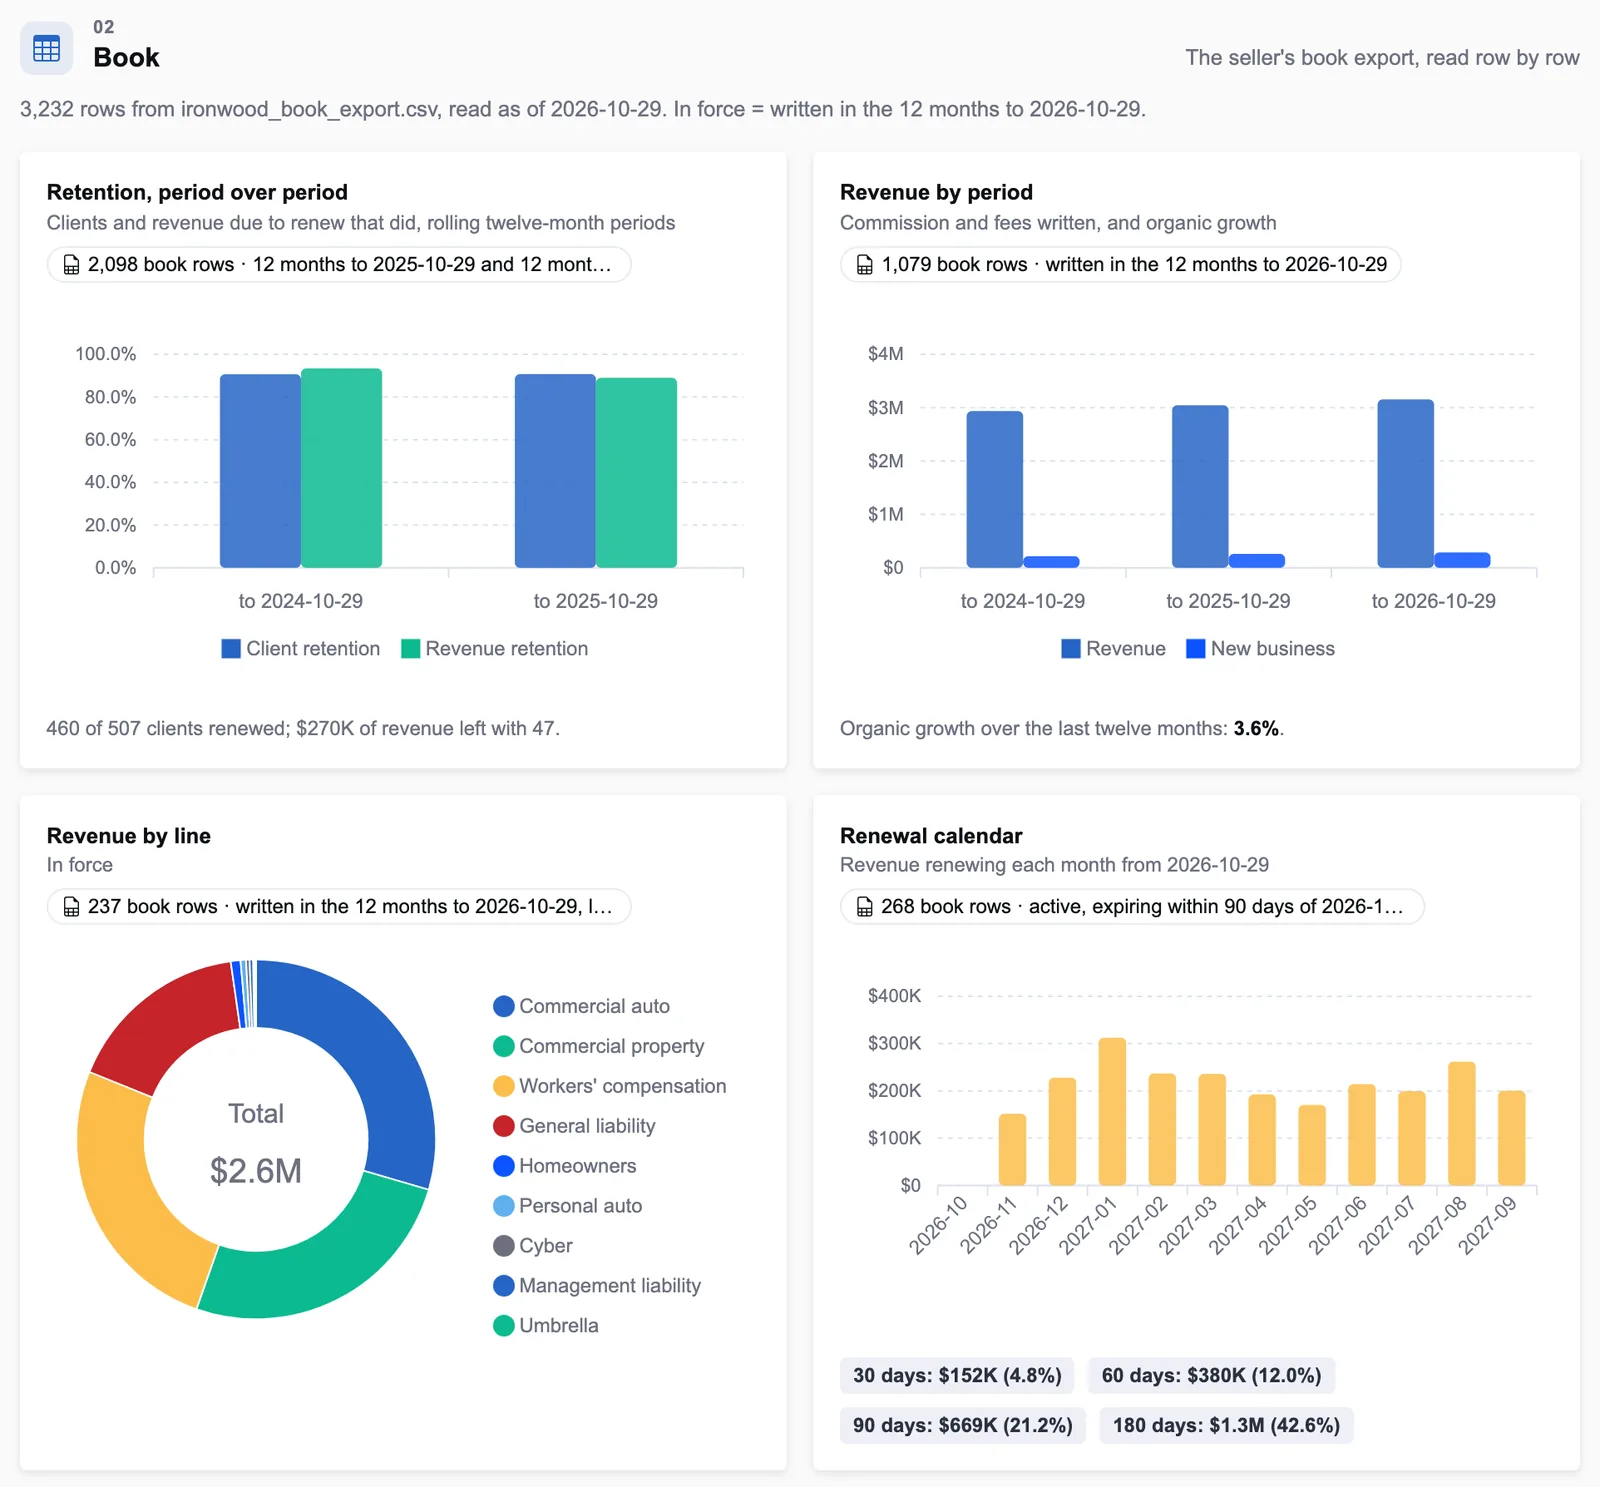1600x1487 pixels.
Task: Toggle the New business legend entry
Action: (1260, 649)
